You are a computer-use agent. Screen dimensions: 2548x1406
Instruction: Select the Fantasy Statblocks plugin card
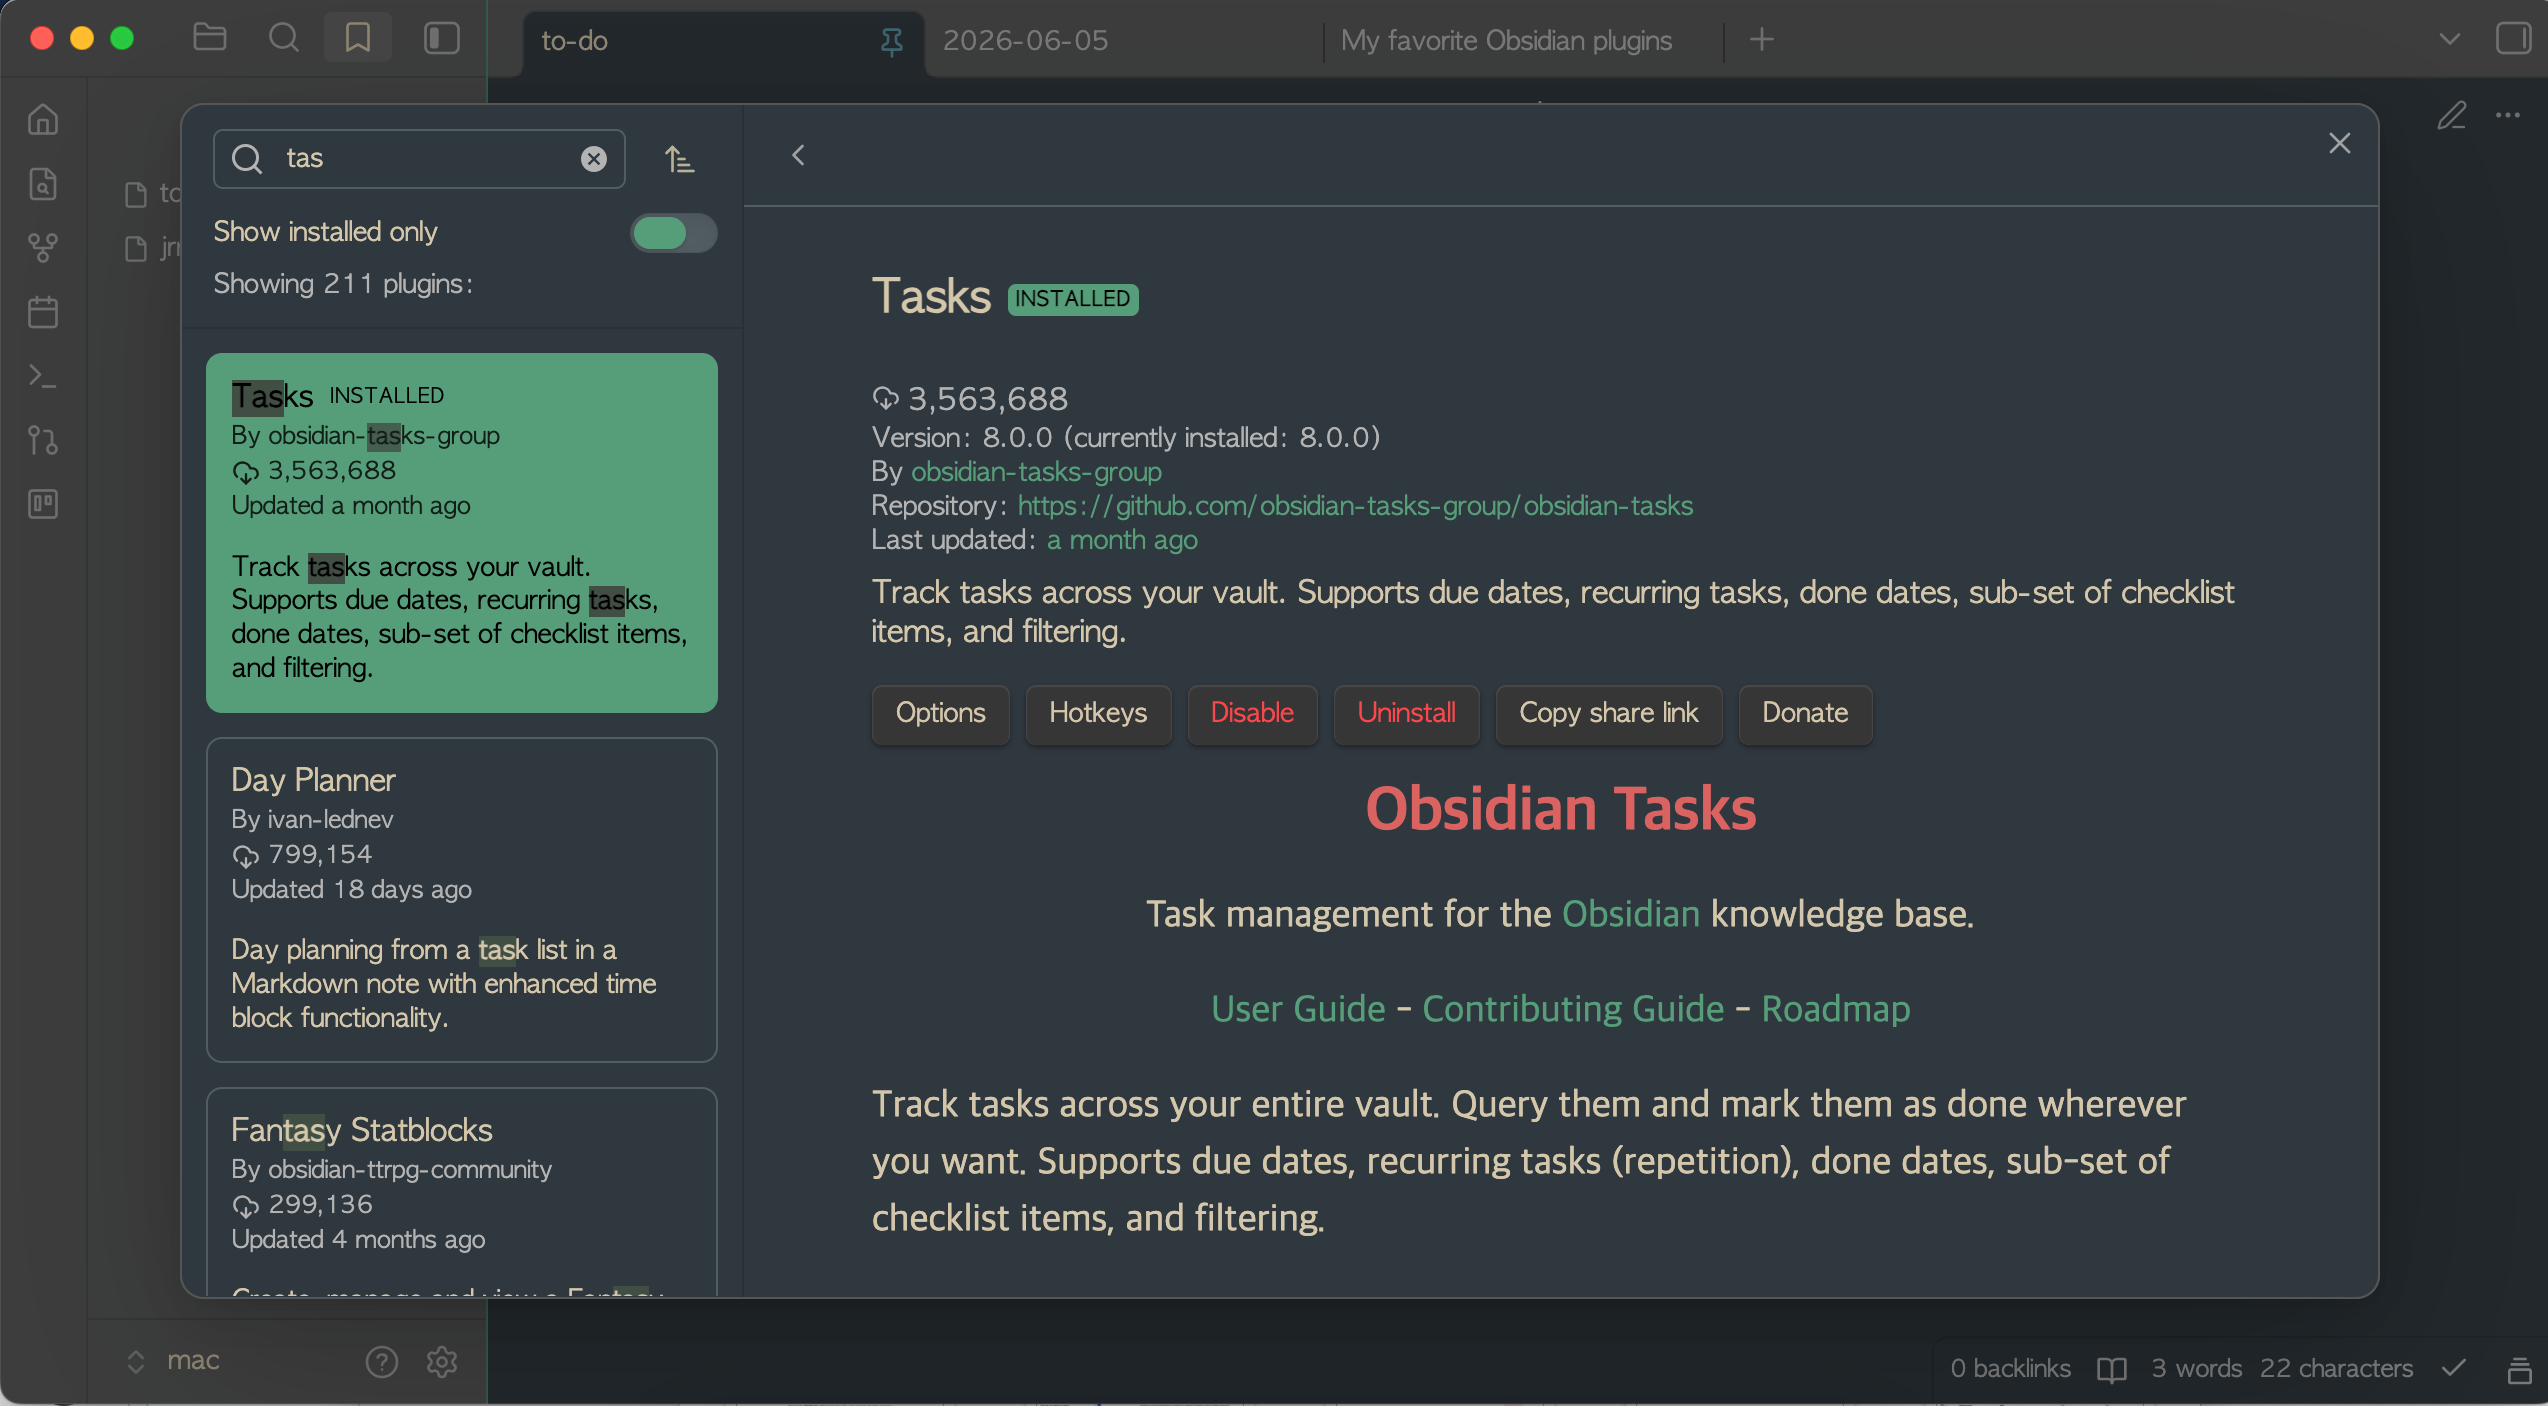pos(461,1192)
